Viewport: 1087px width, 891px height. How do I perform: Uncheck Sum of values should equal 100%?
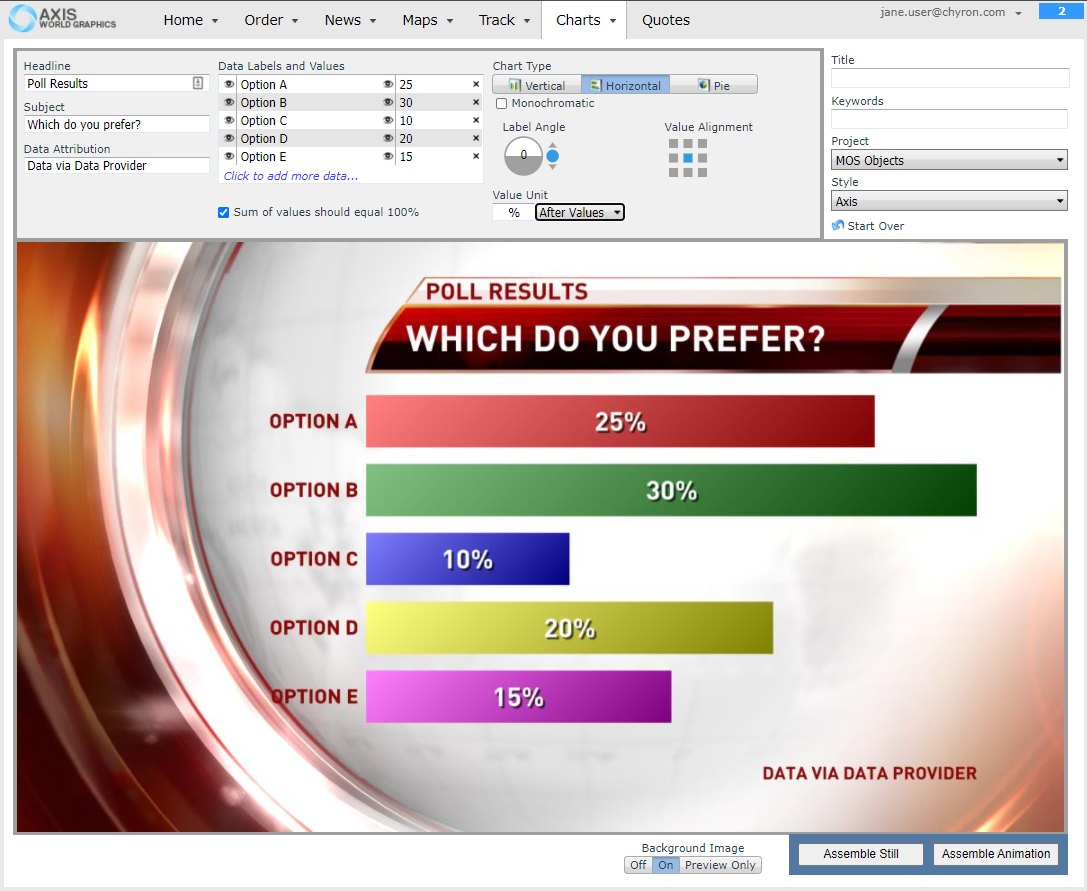223,212
